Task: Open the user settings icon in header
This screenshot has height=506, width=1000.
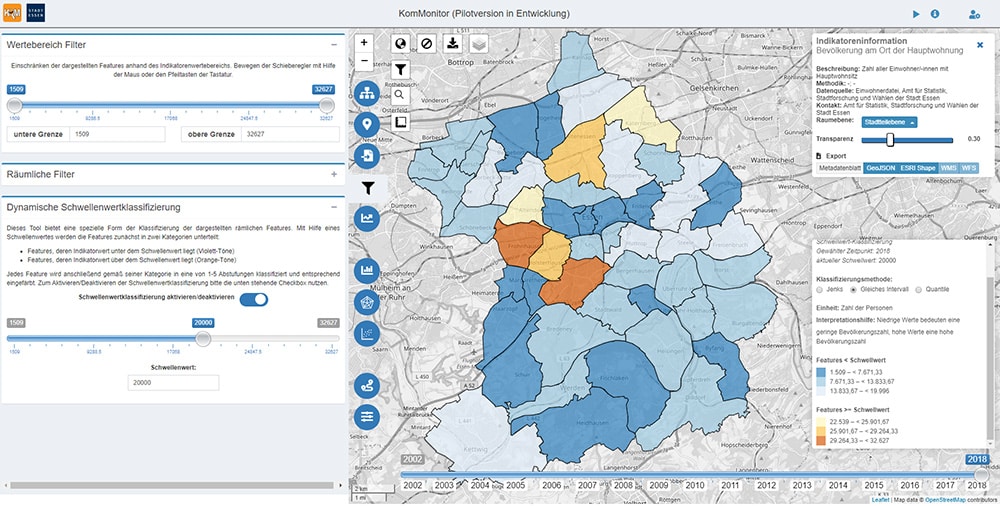Action: 974,14
